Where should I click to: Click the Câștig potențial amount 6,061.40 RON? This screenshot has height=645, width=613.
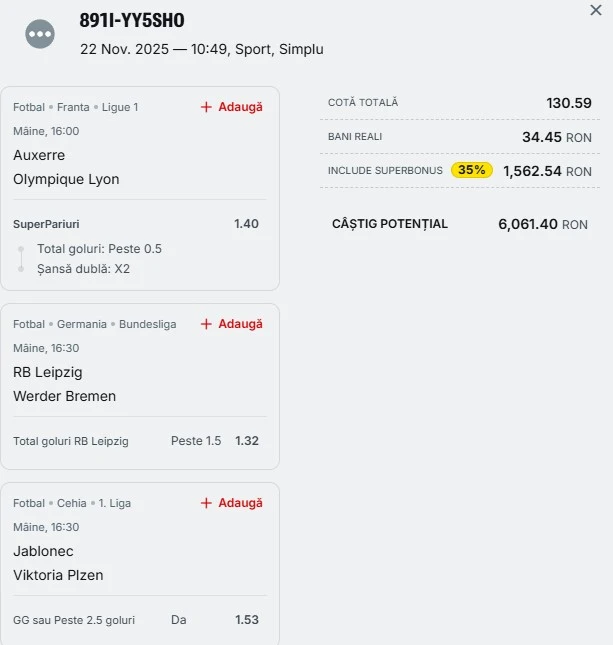click(542, 224)
